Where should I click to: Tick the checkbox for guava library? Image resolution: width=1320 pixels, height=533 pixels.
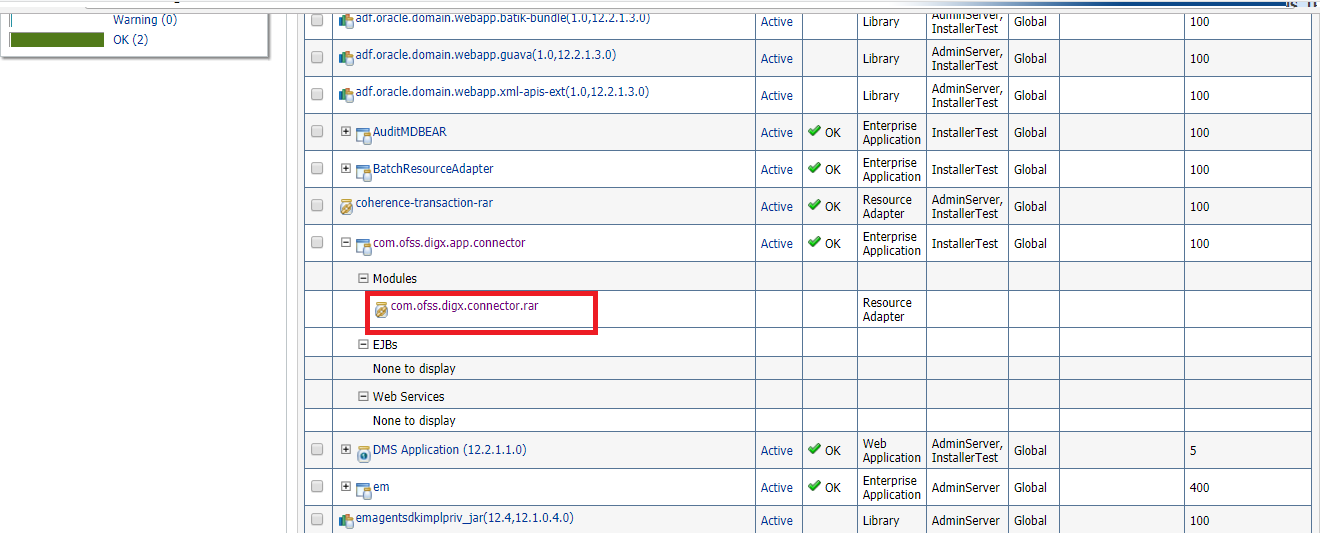(317, 57)
